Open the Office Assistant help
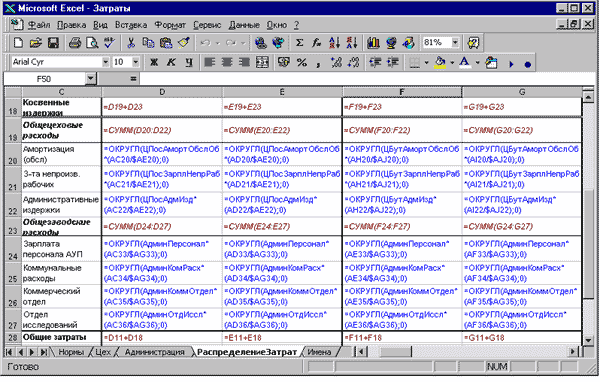The image size is (600, 382). [x=473, y=42]
